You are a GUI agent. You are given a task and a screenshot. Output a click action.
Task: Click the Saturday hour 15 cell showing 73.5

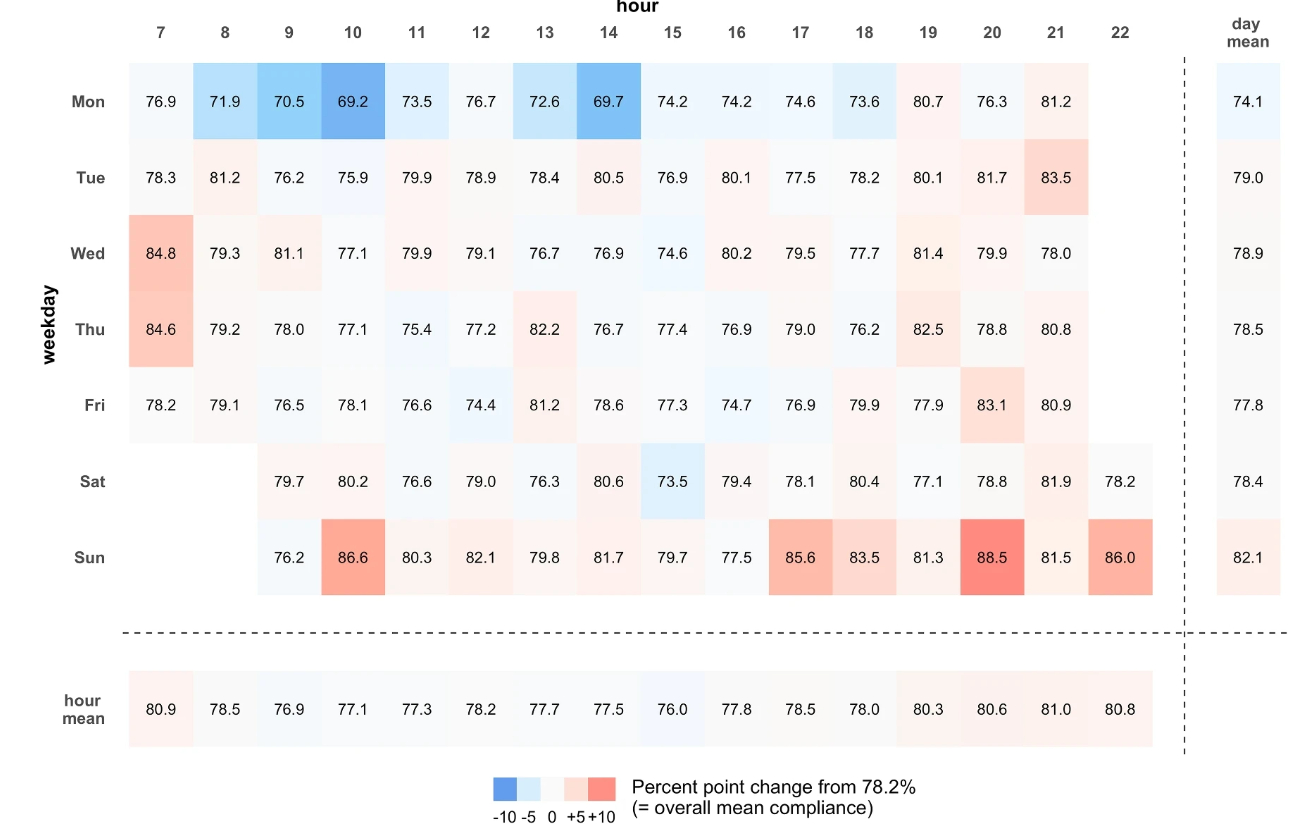click(x=672, y=482)
